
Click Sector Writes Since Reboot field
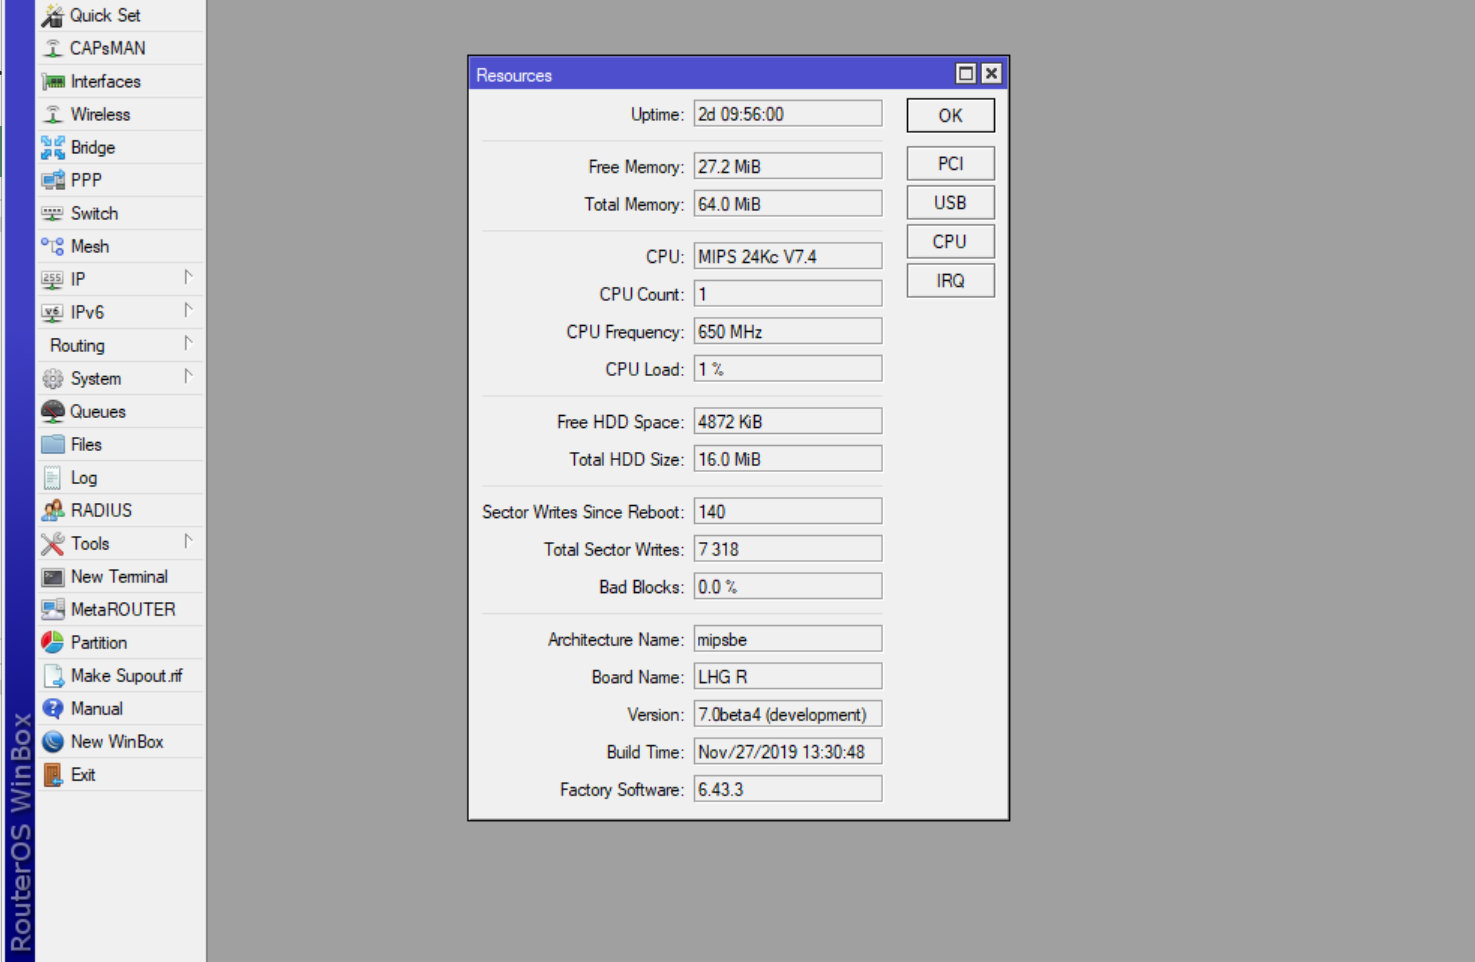click(x=788, y=511)
